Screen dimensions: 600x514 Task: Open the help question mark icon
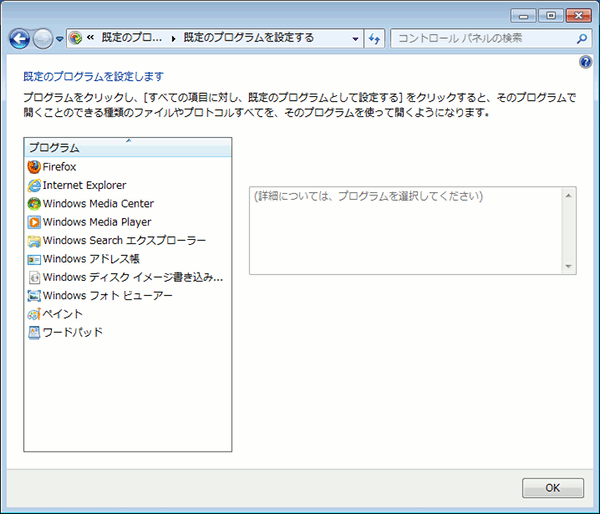586,62
